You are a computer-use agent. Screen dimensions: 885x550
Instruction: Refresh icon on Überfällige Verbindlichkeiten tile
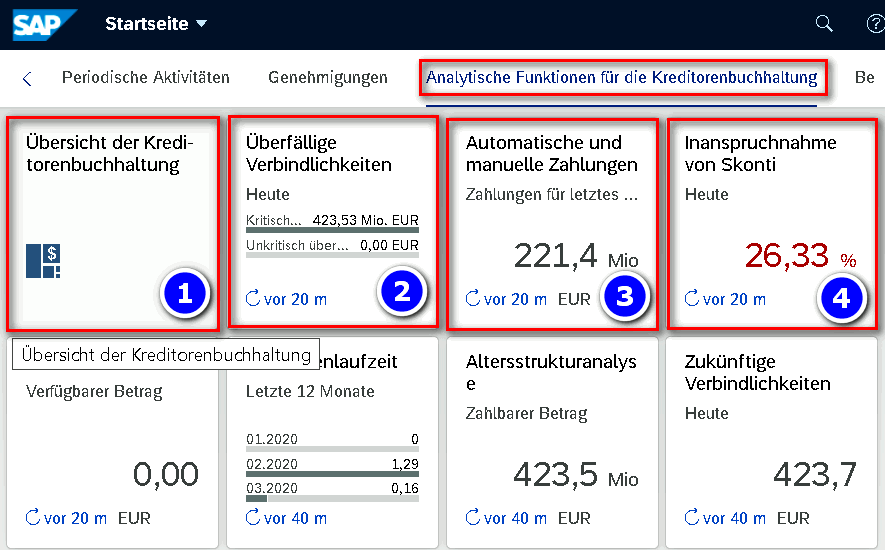pyautogui.click(x=253, y=298)
